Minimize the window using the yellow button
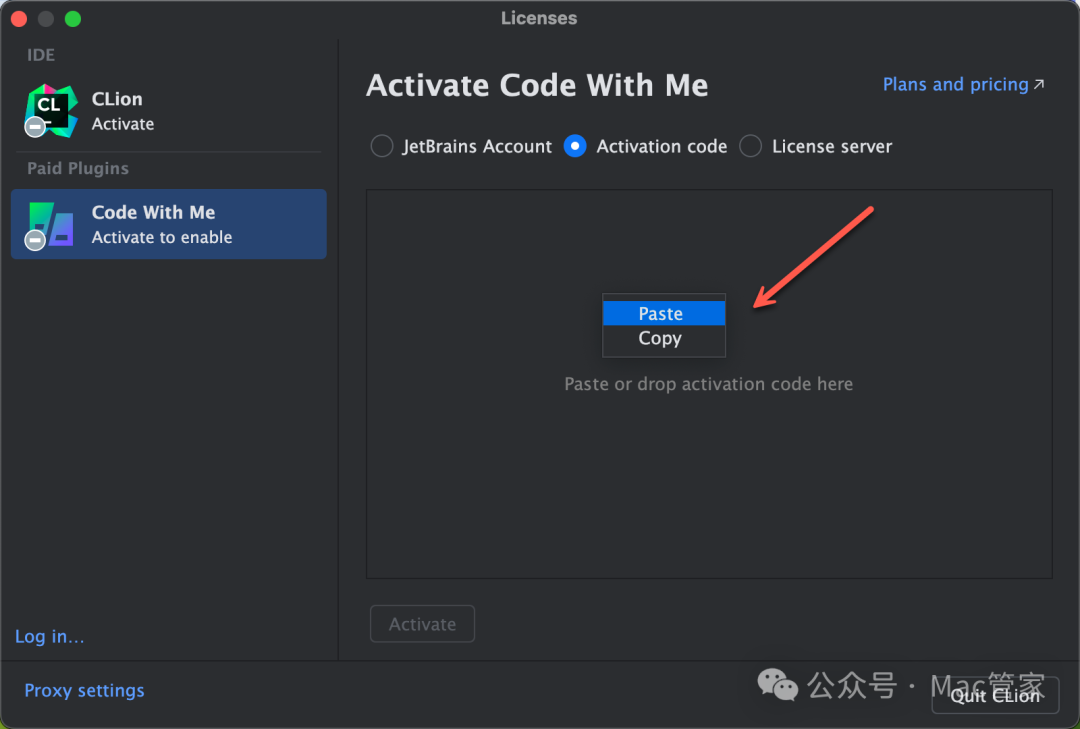 point(46,19)
